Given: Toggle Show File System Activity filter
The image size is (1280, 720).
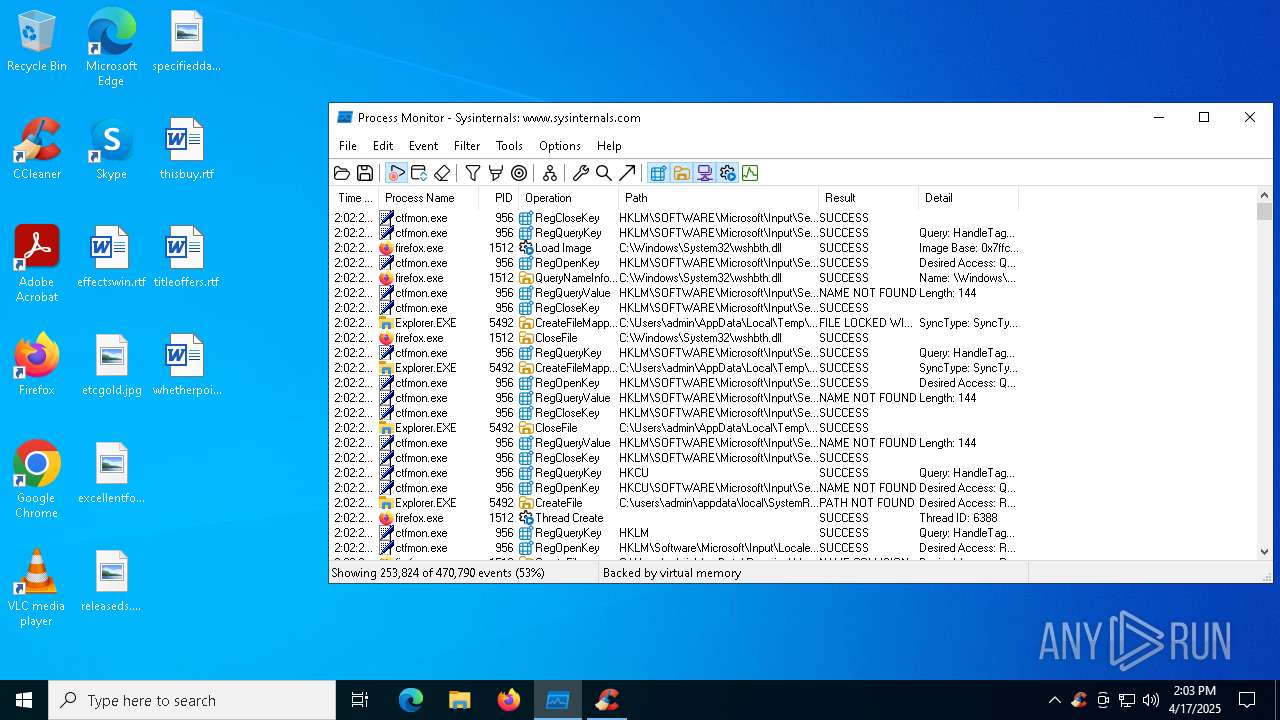Looking at the screenshot, I should [x=681, y=173].
